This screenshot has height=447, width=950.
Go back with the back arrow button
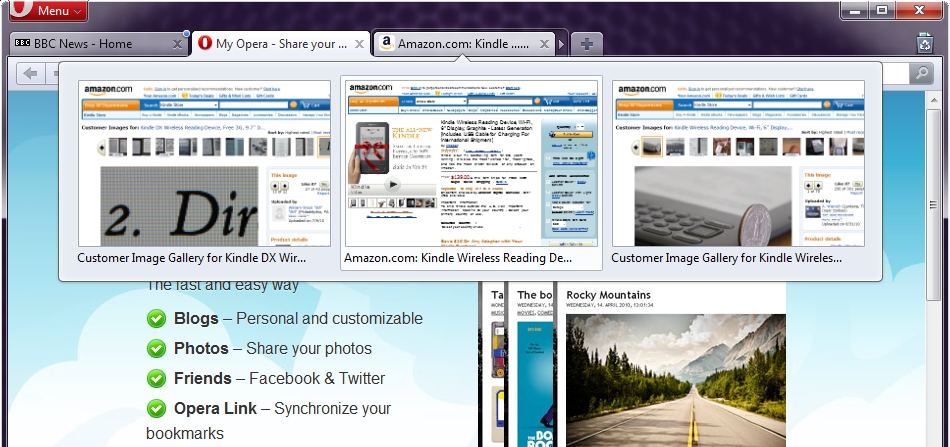tap(30, 74)
